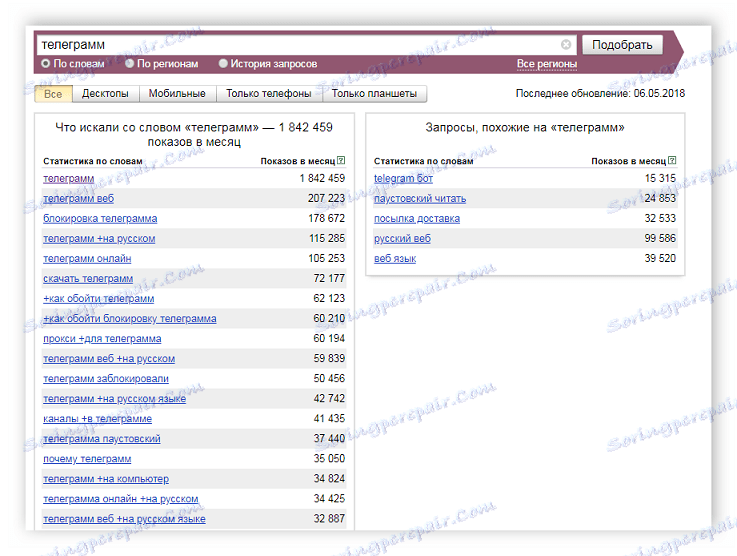This screenshot has width=737, height=556.
Task: Click the left Статистика по словам header
Action: pyautogui.click(x=93, y=161)
